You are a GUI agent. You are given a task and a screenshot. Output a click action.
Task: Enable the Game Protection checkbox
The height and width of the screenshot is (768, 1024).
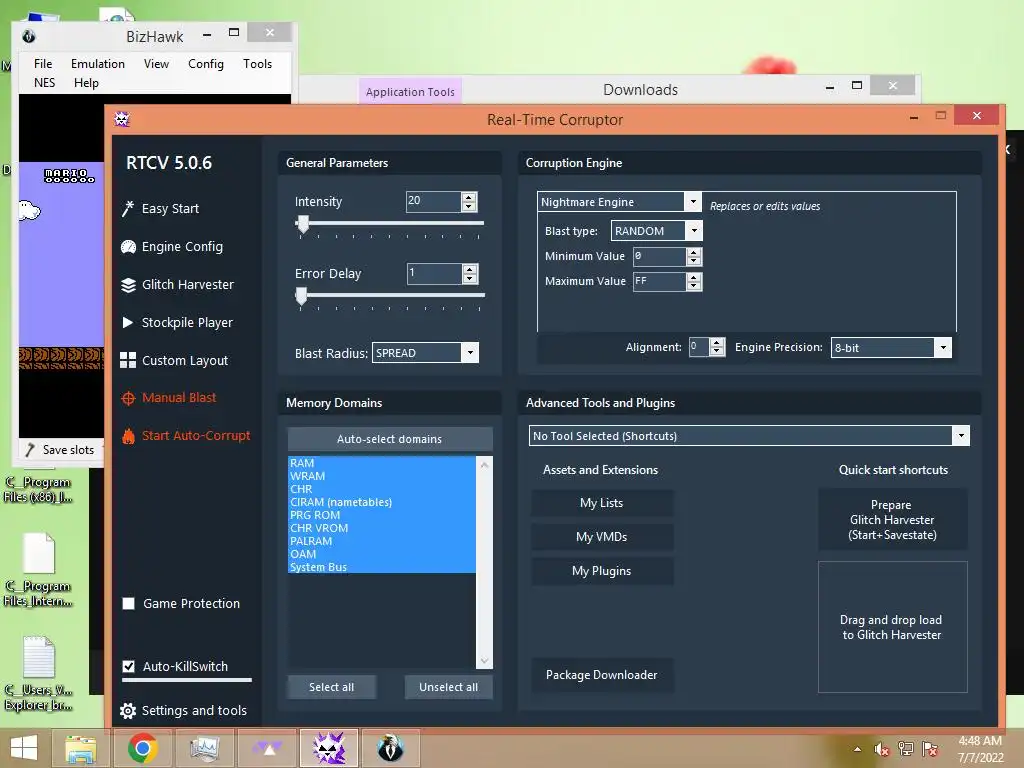(129, 603)
